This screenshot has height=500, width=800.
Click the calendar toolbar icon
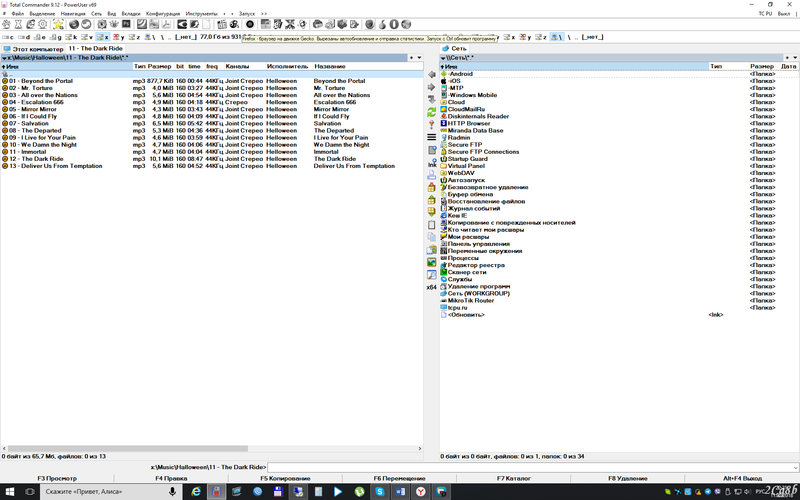click(x=222, y=24)
